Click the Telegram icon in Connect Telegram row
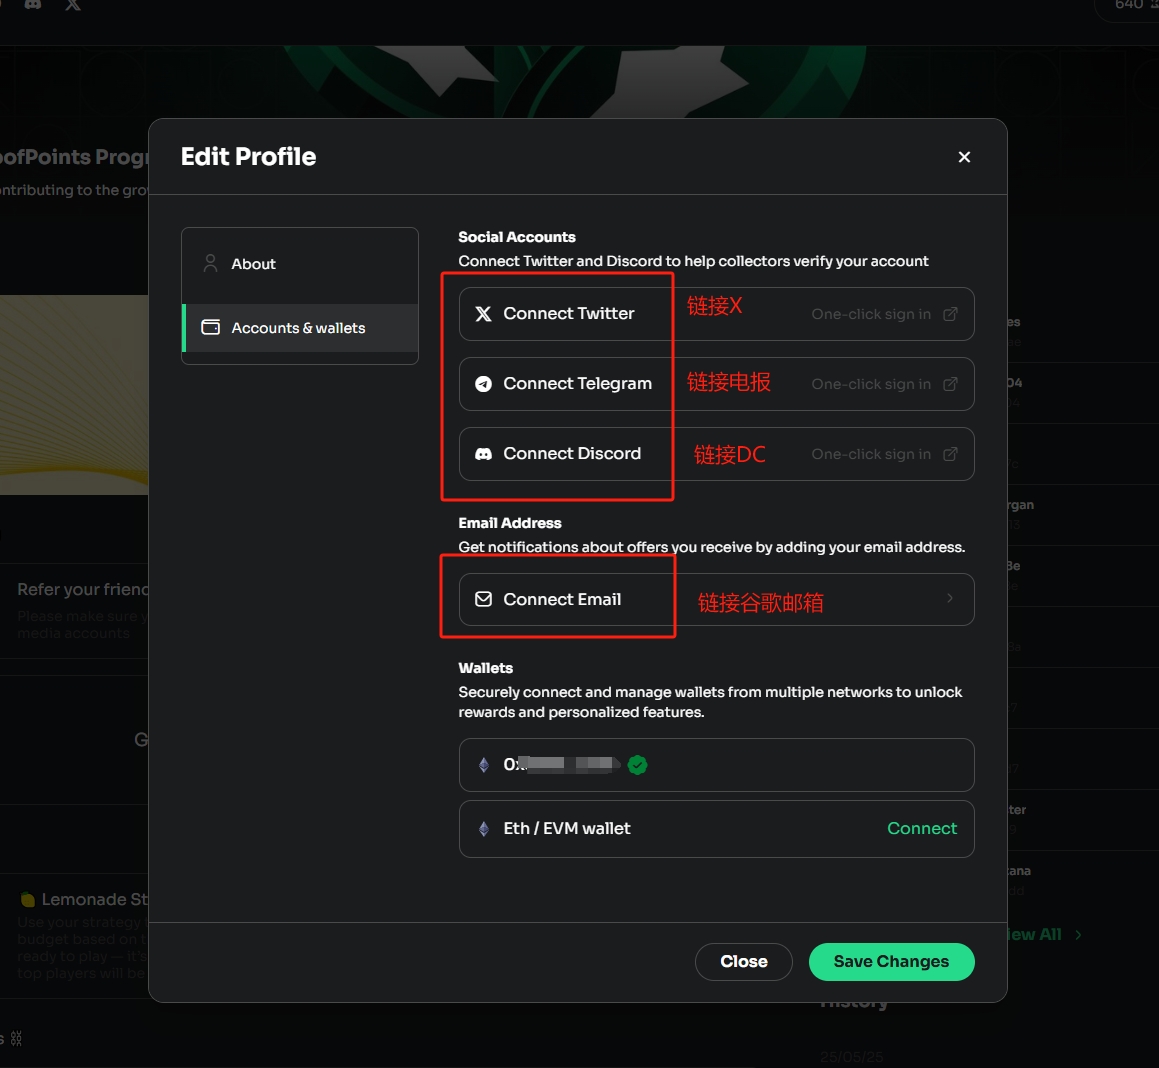The height and width of the screenshot is (1068, 1159). tap(483, 384)
